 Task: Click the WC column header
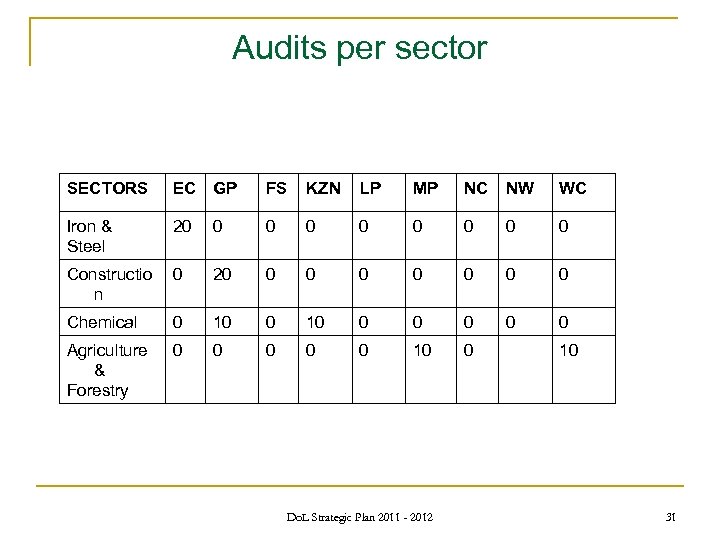(574, 187)
